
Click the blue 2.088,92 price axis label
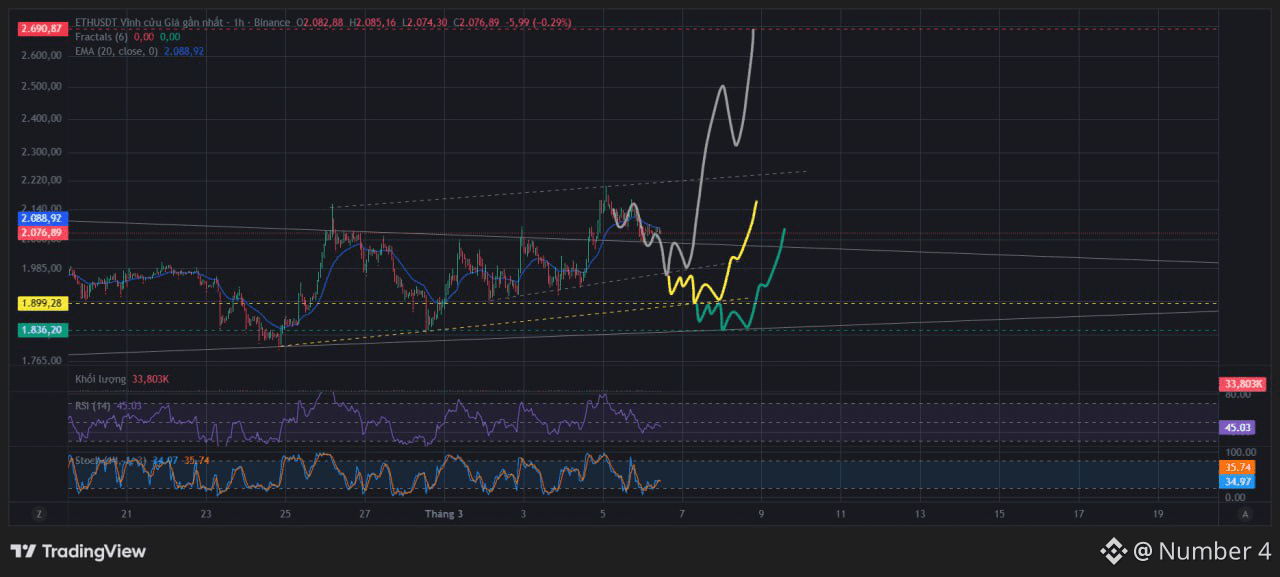(41, 217)
